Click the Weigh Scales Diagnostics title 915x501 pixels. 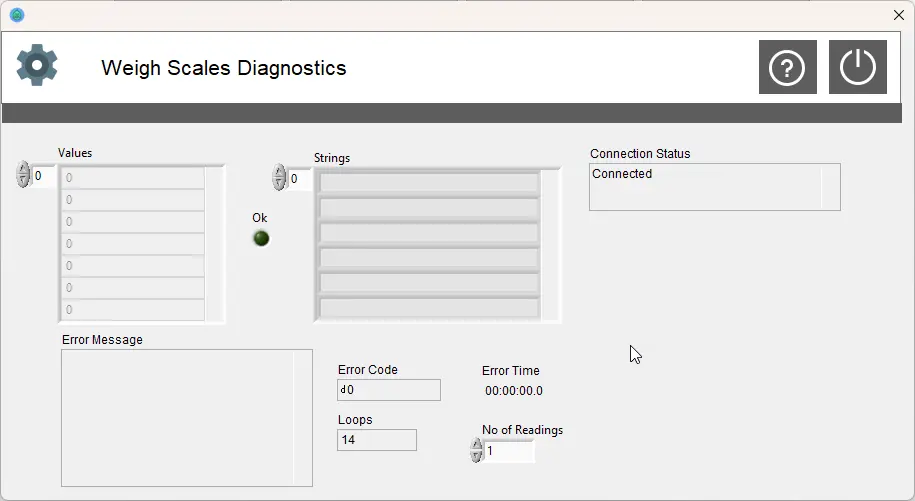tap(223, 68)
